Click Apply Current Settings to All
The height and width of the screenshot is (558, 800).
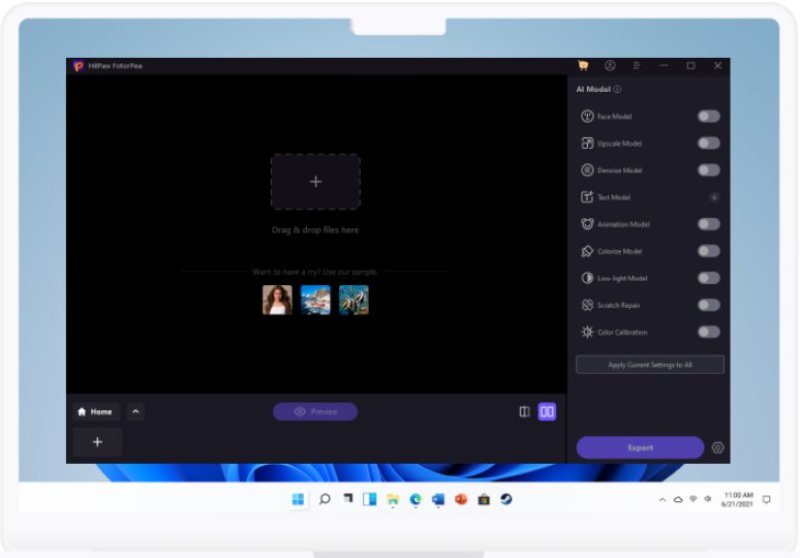pyautogui.click(x=650, y=365)
